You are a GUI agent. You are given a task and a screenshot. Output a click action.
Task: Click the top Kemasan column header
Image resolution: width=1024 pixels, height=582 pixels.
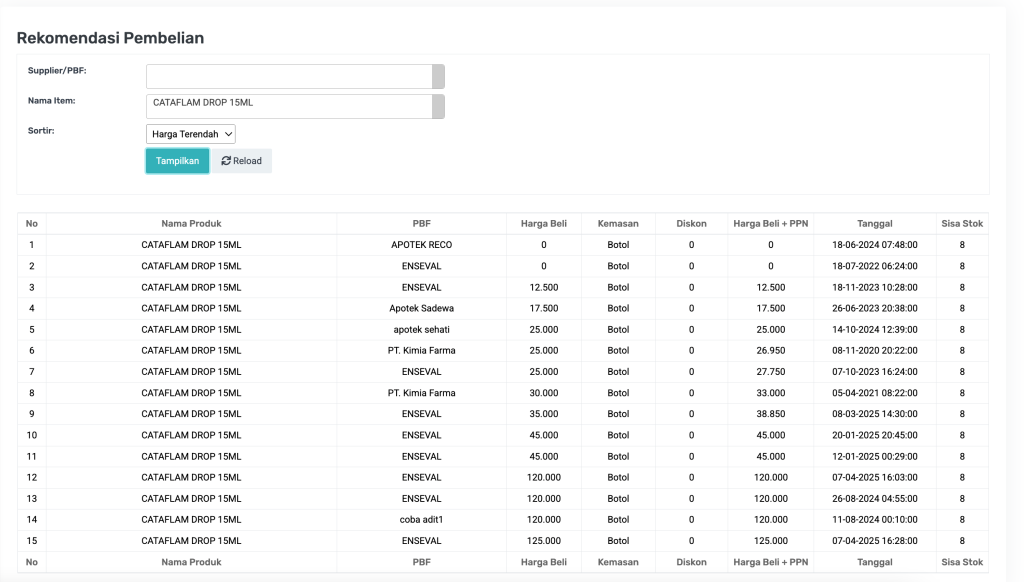[618, 224]
